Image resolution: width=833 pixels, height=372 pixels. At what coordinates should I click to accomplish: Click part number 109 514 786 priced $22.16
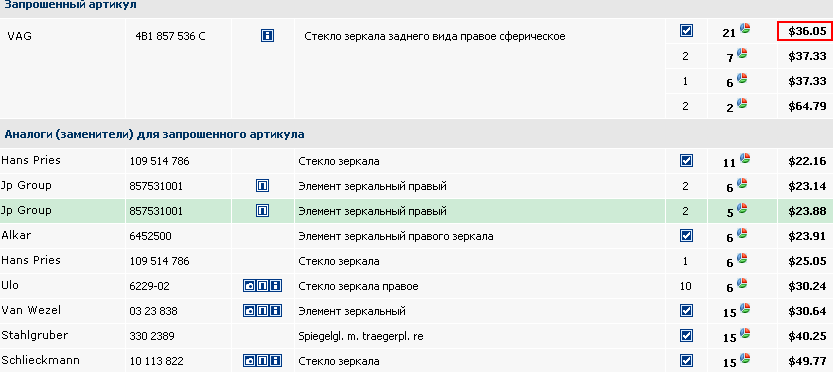pos(159,161)
